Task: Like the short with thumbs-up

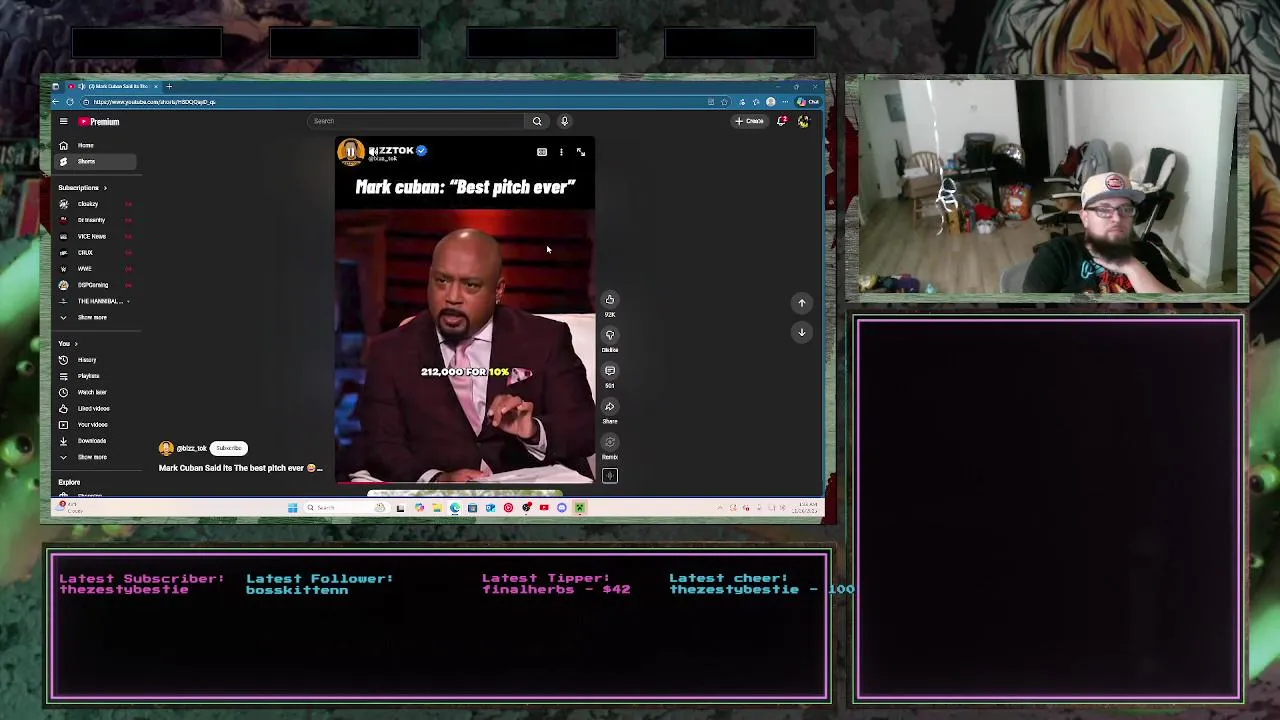Action: (x=610, y=300)
